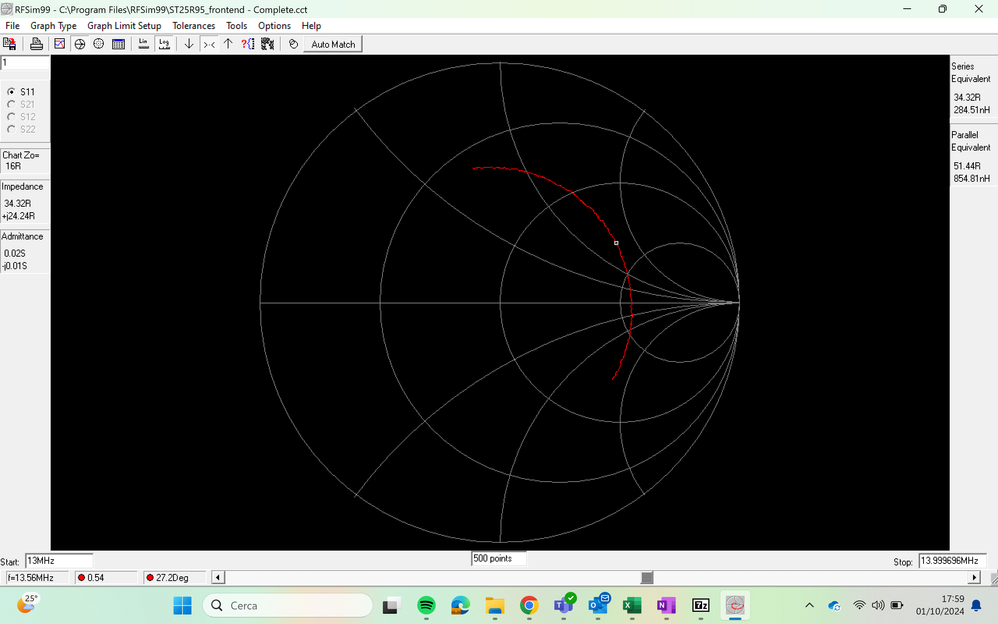
Task: Select the Smith chart display icon
Action: point(80,44)
